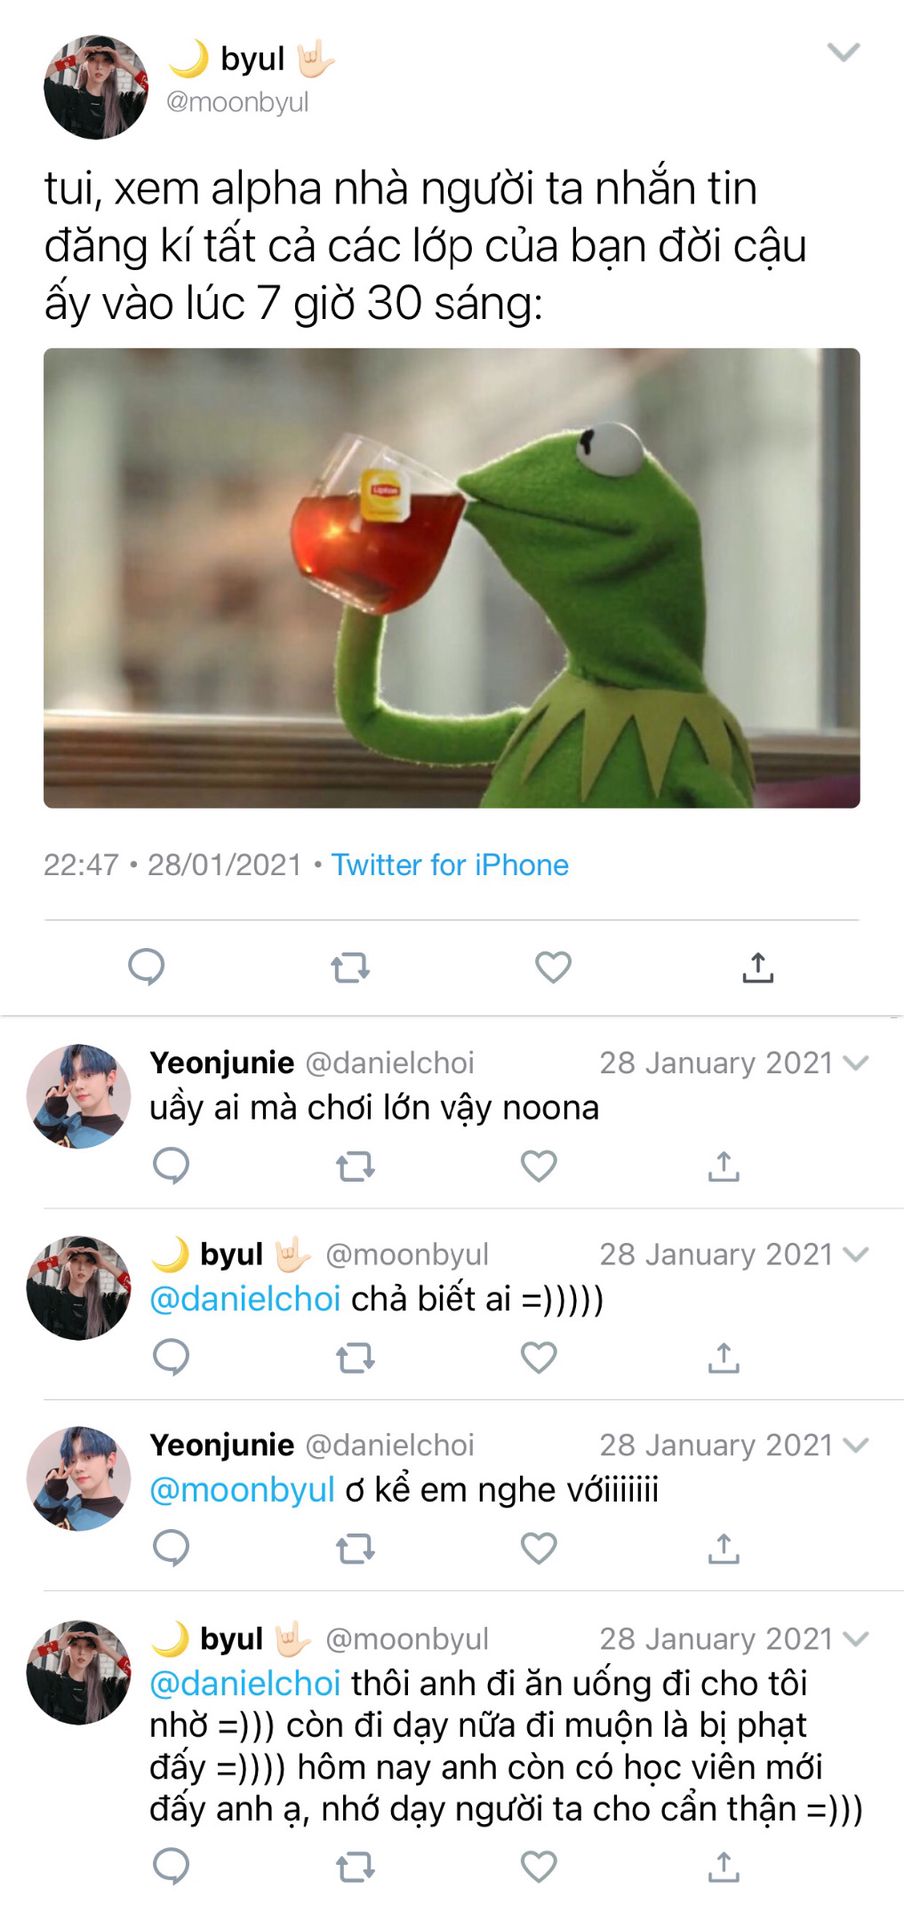904x1920 pixels.
Task: Share the main tweet by byul
Action: 758,967
